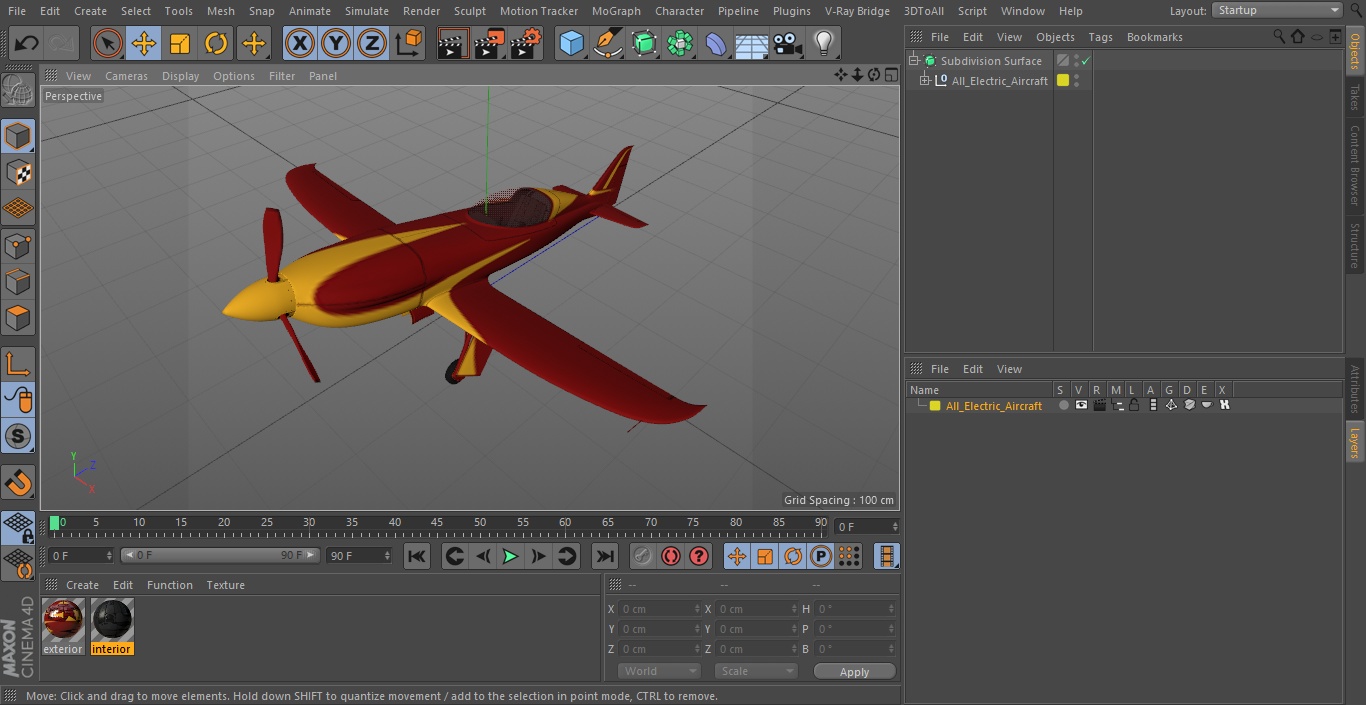Go to the end of animation
The image size is (1366, 705).
(604, 556)
